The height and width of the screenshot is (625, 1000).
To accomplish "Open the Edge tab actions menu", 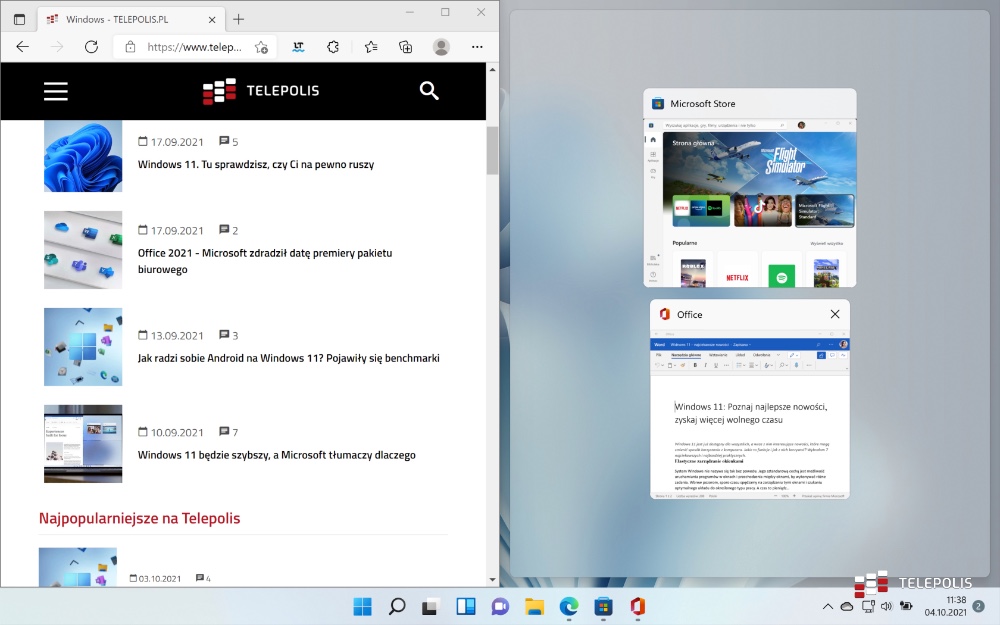I will coord(19,19).
